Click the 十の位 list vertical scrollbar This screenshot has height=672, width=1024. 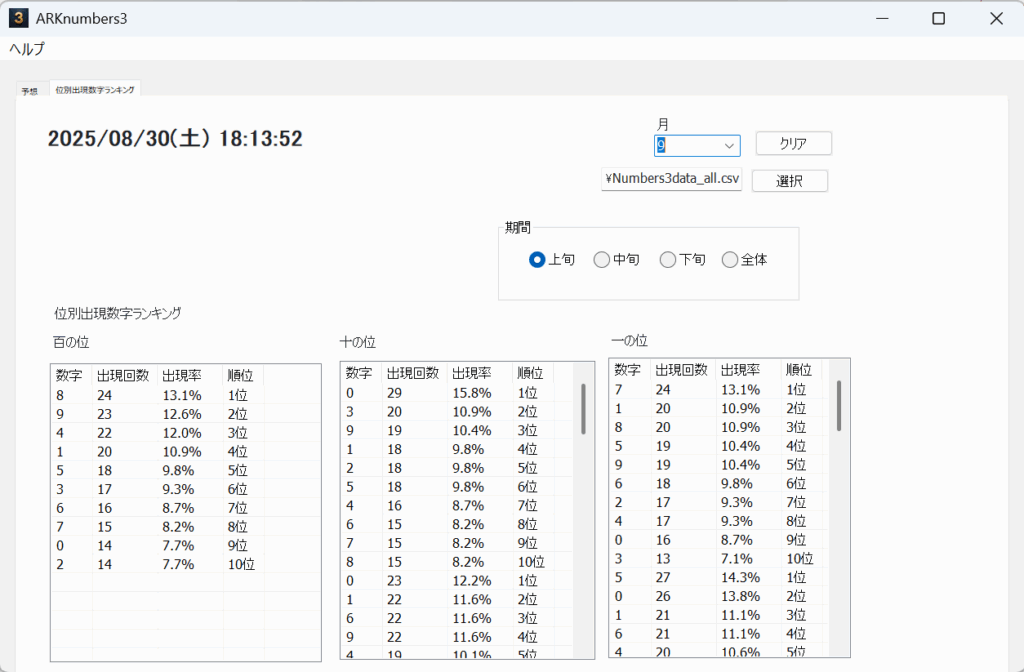pyautogui.click(x=583, y=409)
